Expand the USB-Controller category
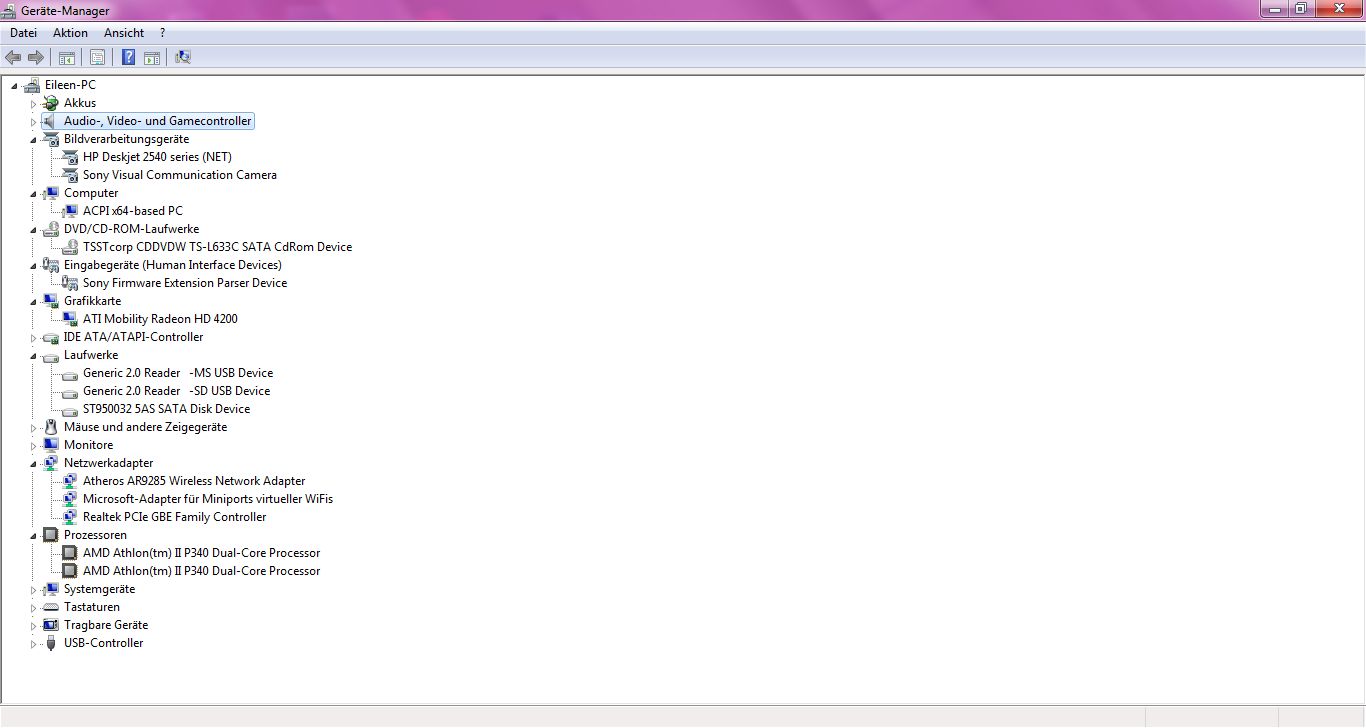The image size is (1366, 728). (33, 643)
